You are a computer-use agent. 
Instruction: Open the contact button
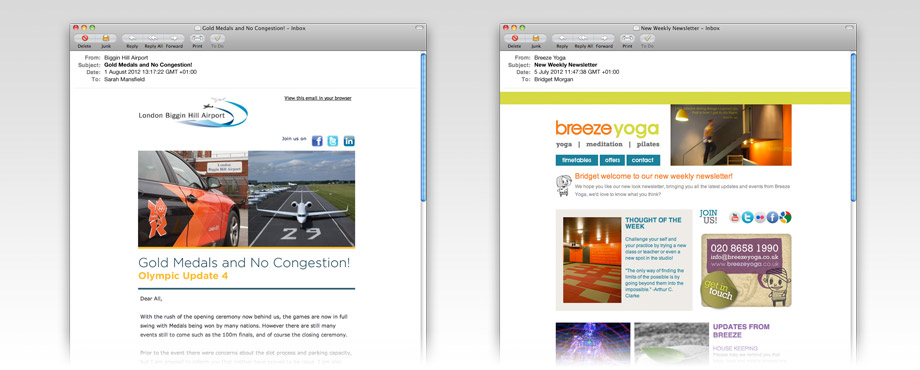click(x=643, y=160)
